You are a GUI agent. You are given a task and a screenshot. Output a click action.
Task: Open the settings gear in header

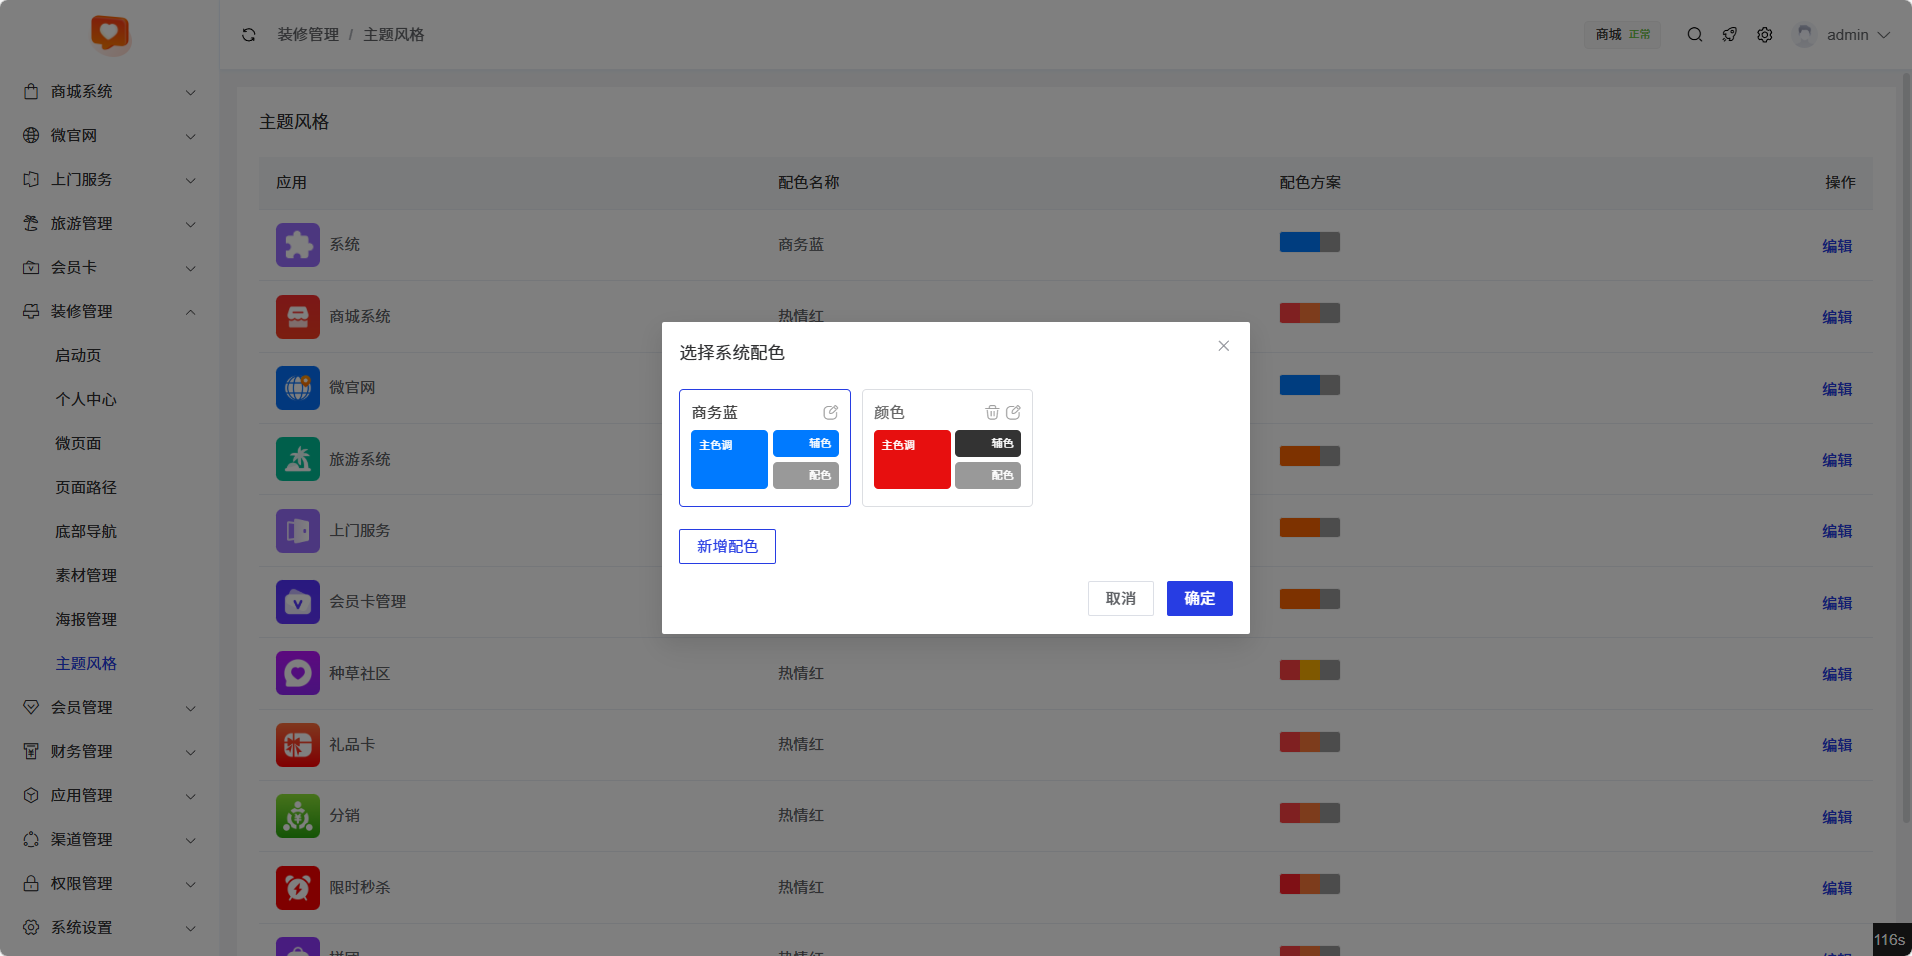click(1765, 35)
